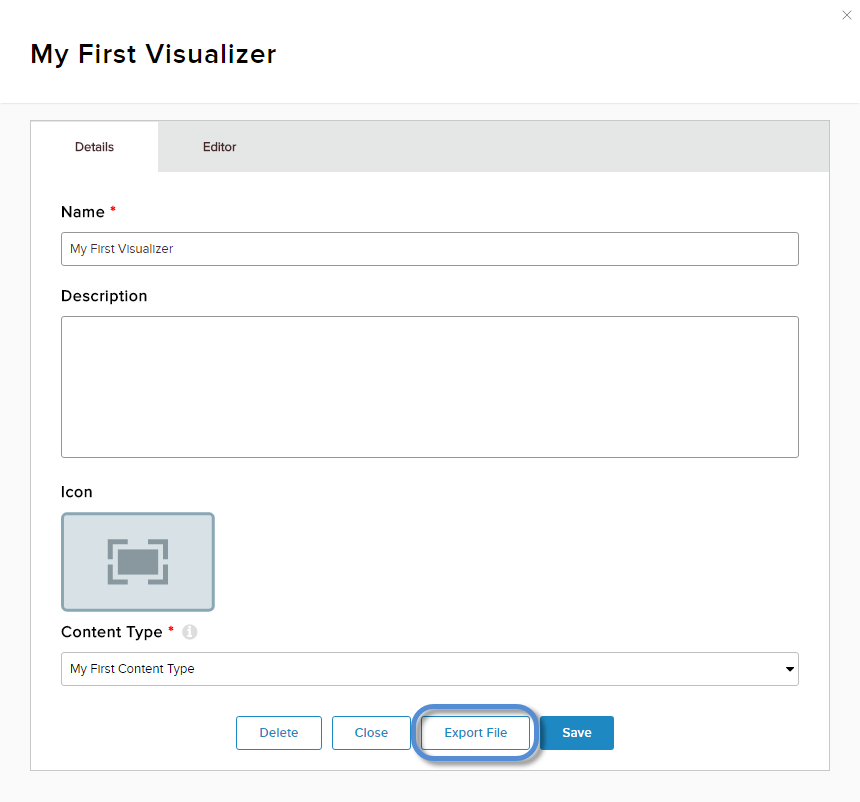Close the dialog with the X icon
The width and height of the screenshot is (860, 802).
pyautogui.click(x=846, y=15)
